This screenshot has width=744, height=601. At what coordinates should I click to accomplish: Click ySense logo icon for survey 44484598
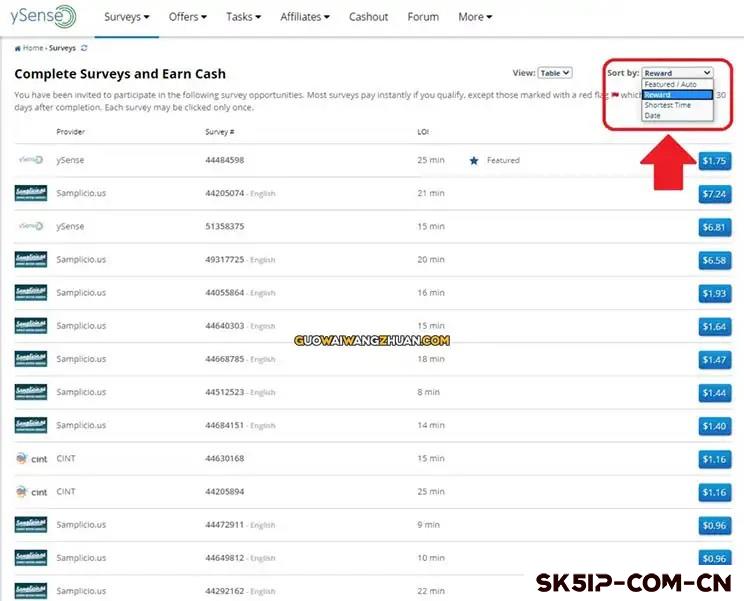coord(31,160)
